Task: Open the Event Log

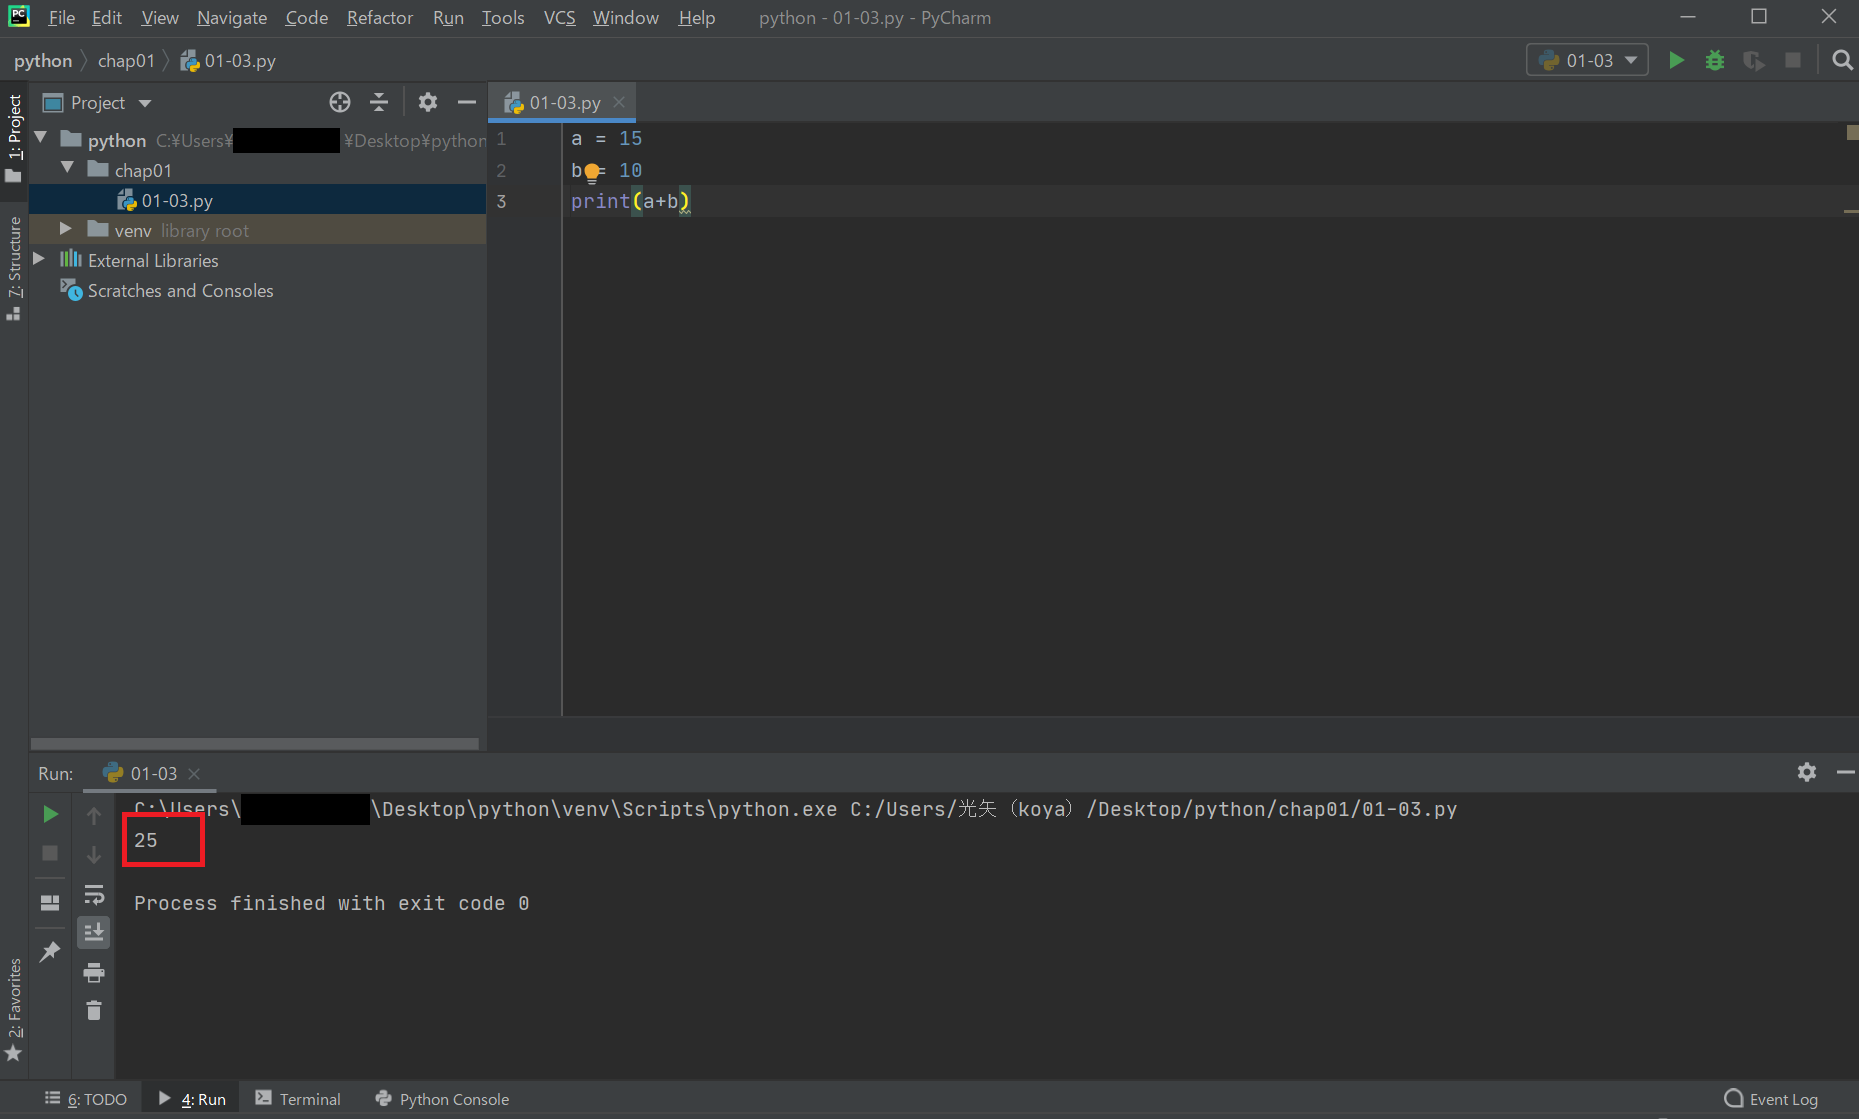Action: coord(1771,1099)
